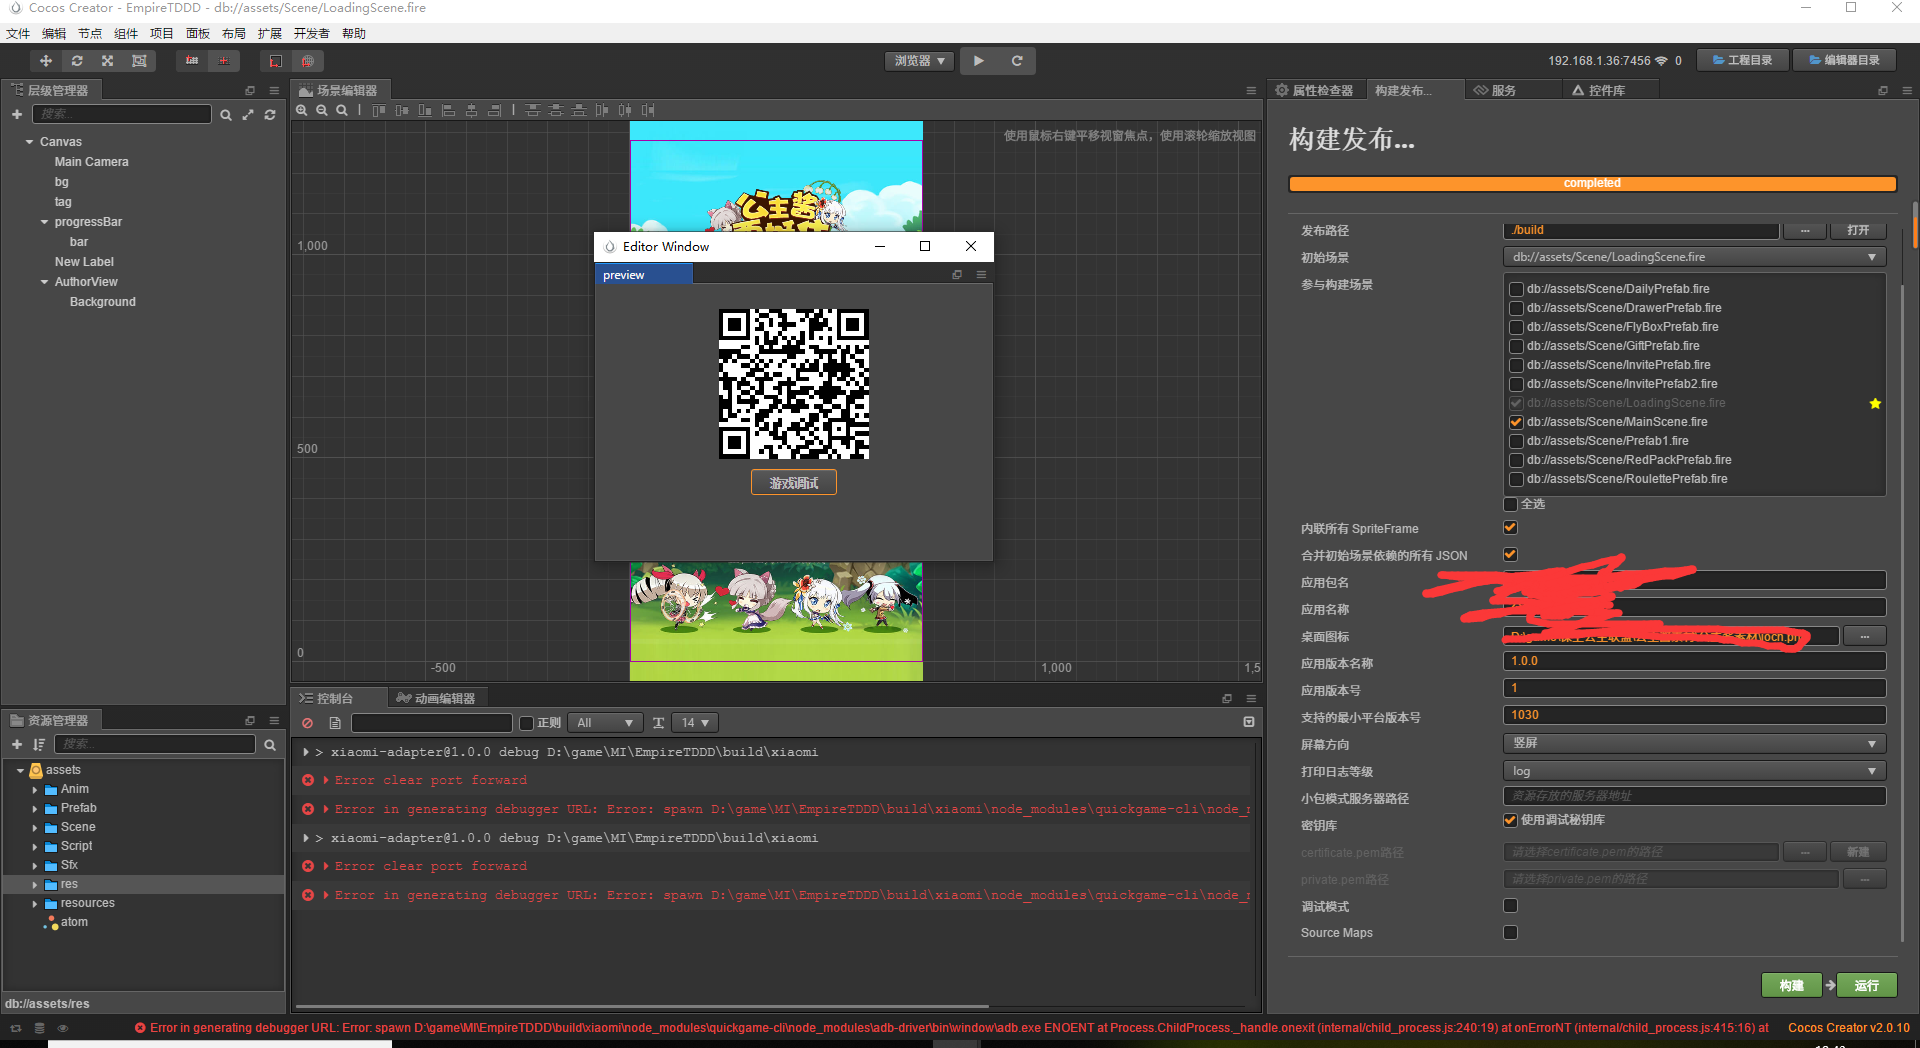Expand the Prefab folder in assets
Screen dimensions: 1920x1048
click(x=35, y=809)
